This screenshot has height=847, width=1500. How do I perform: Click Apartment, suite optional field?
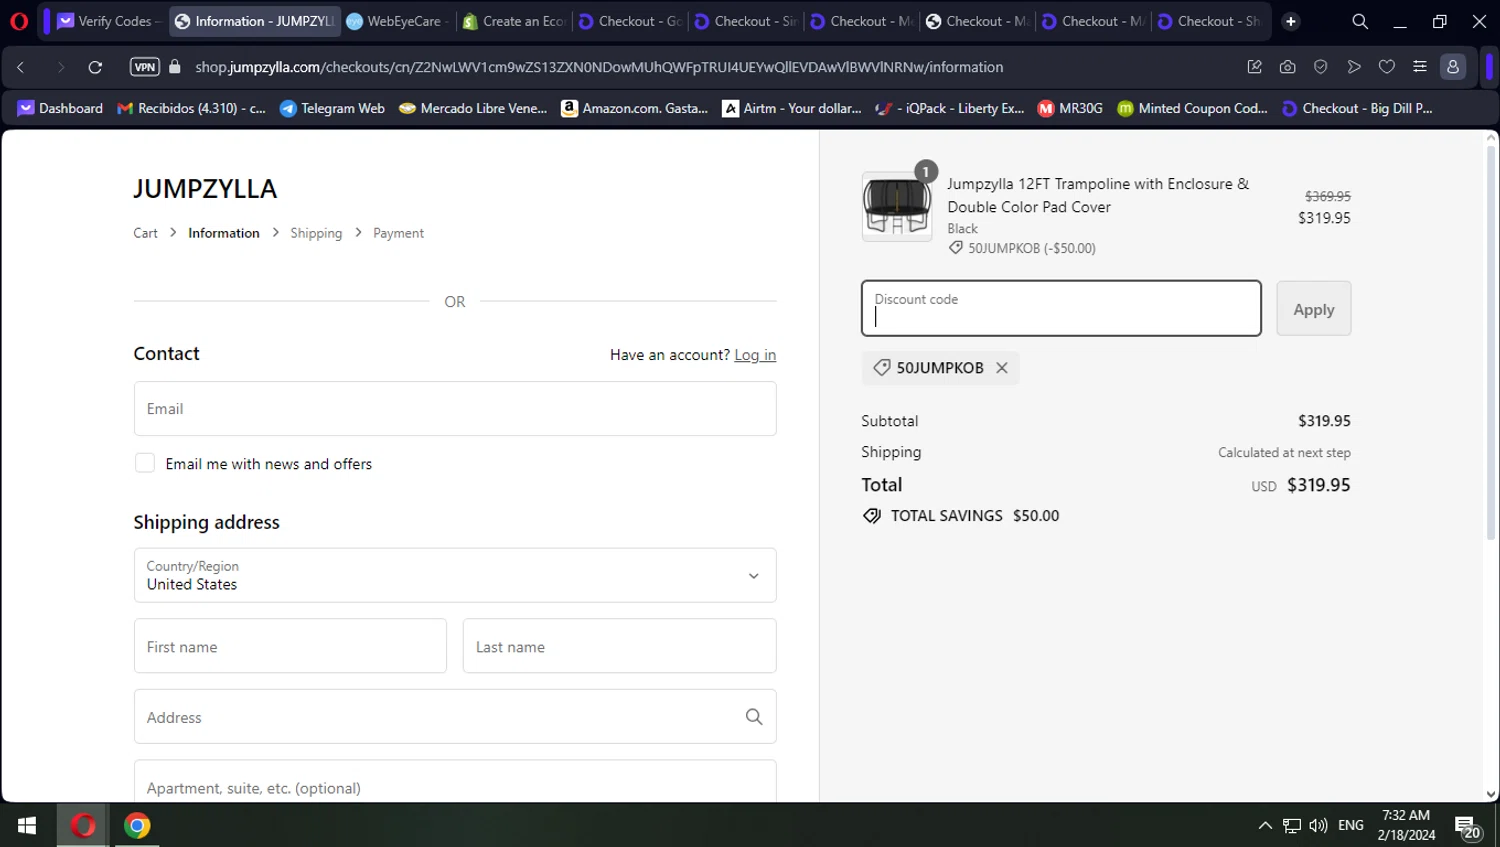click(455, 782)
